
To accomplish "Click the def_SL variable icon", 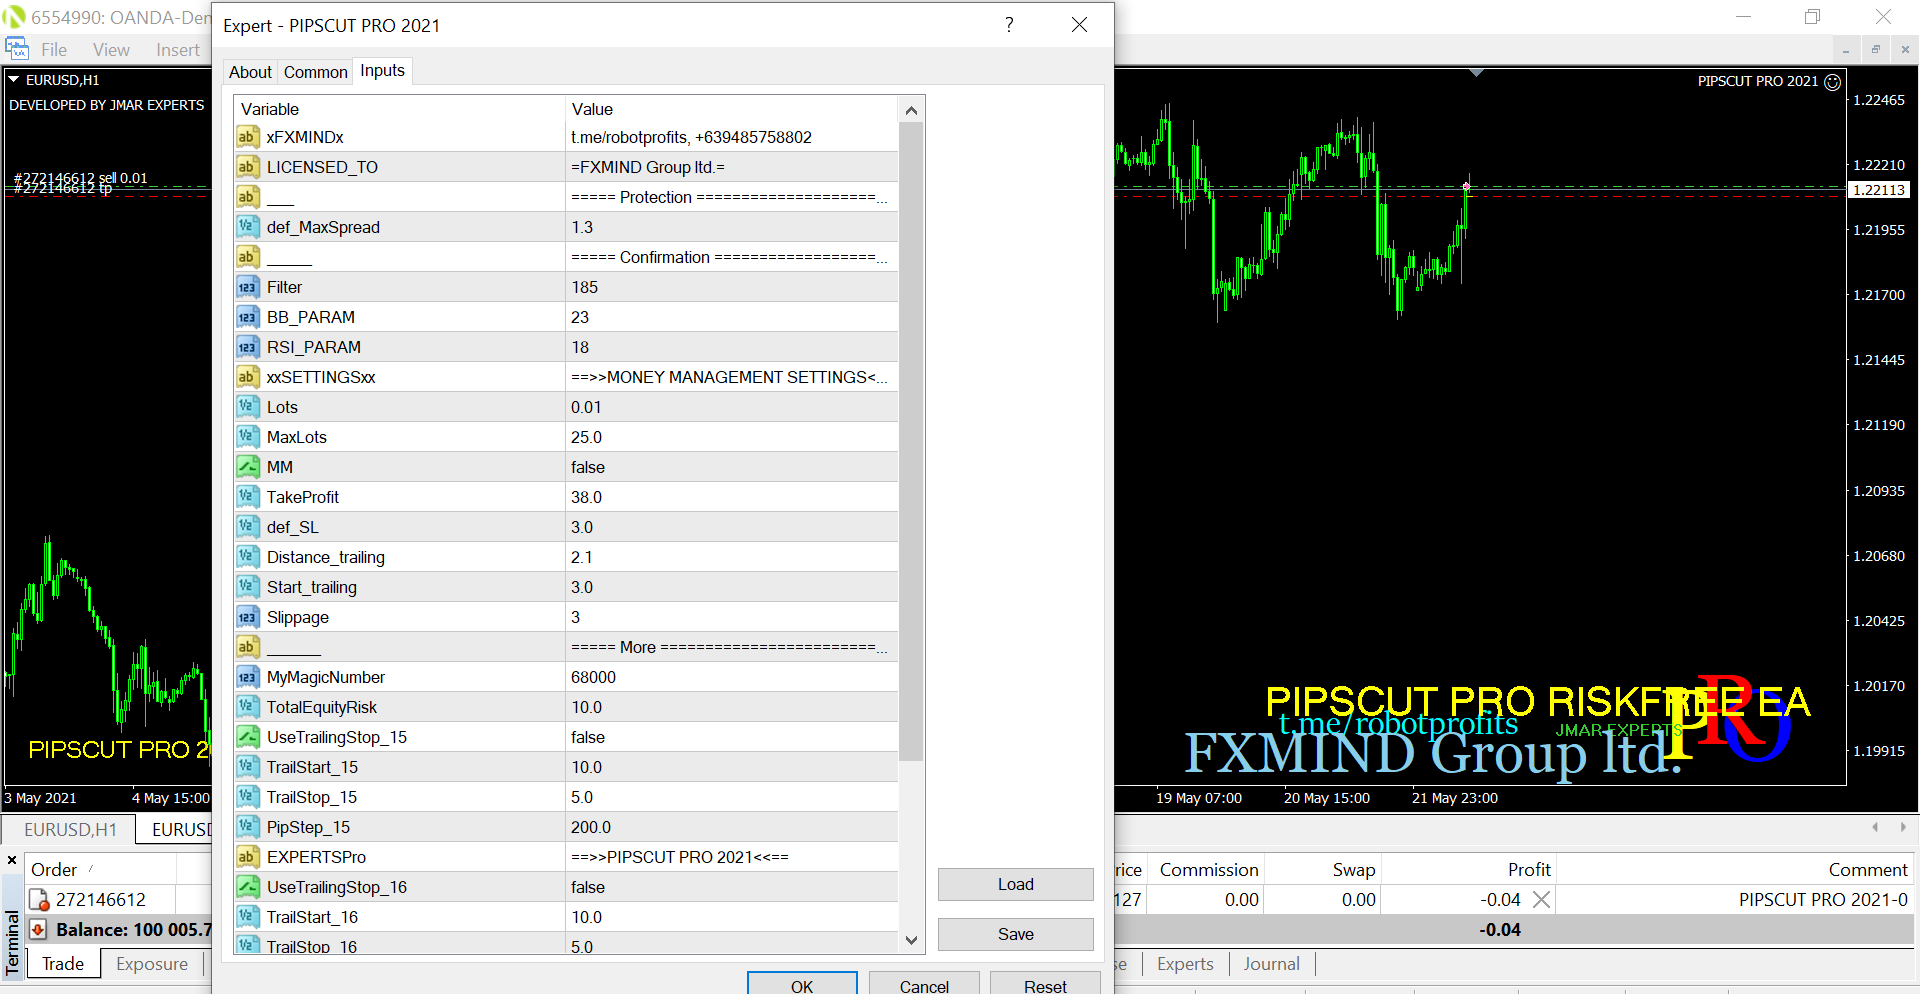I will (247, 527).
